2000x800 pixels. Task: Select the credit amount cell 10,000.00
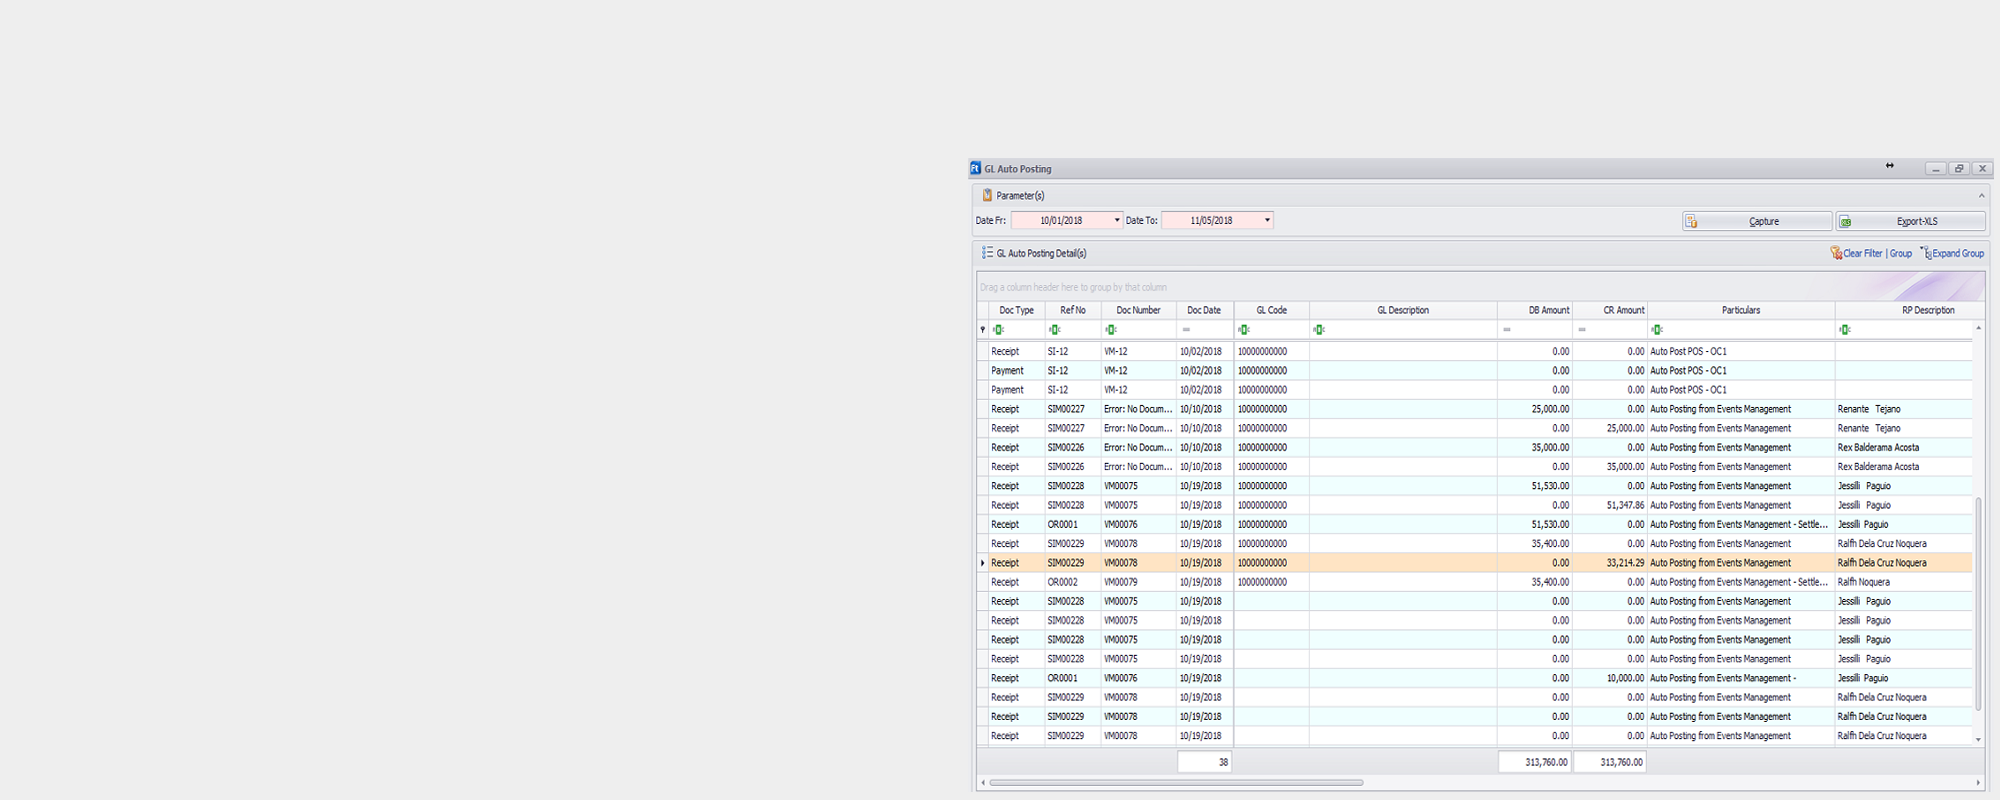pos(1610,678)
